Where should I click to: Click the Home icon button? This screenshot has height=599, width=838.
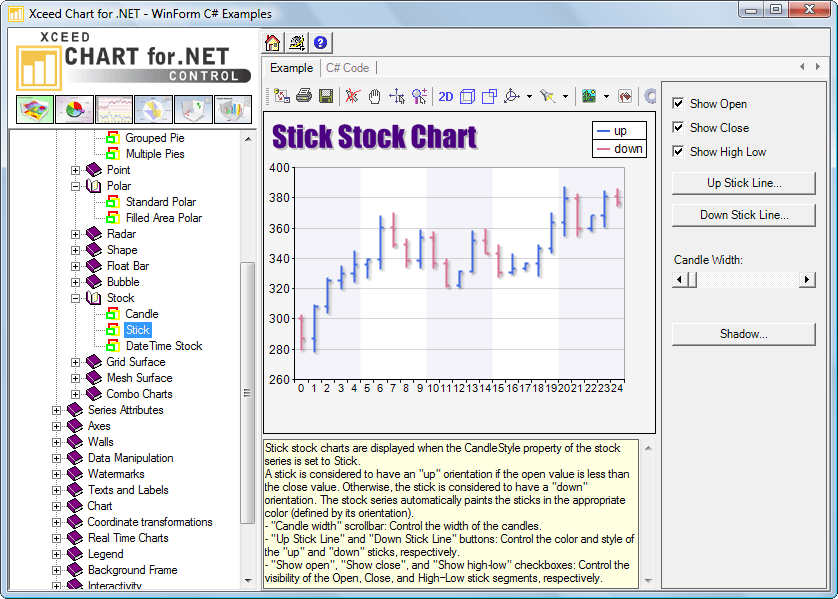tap(273, 43)
